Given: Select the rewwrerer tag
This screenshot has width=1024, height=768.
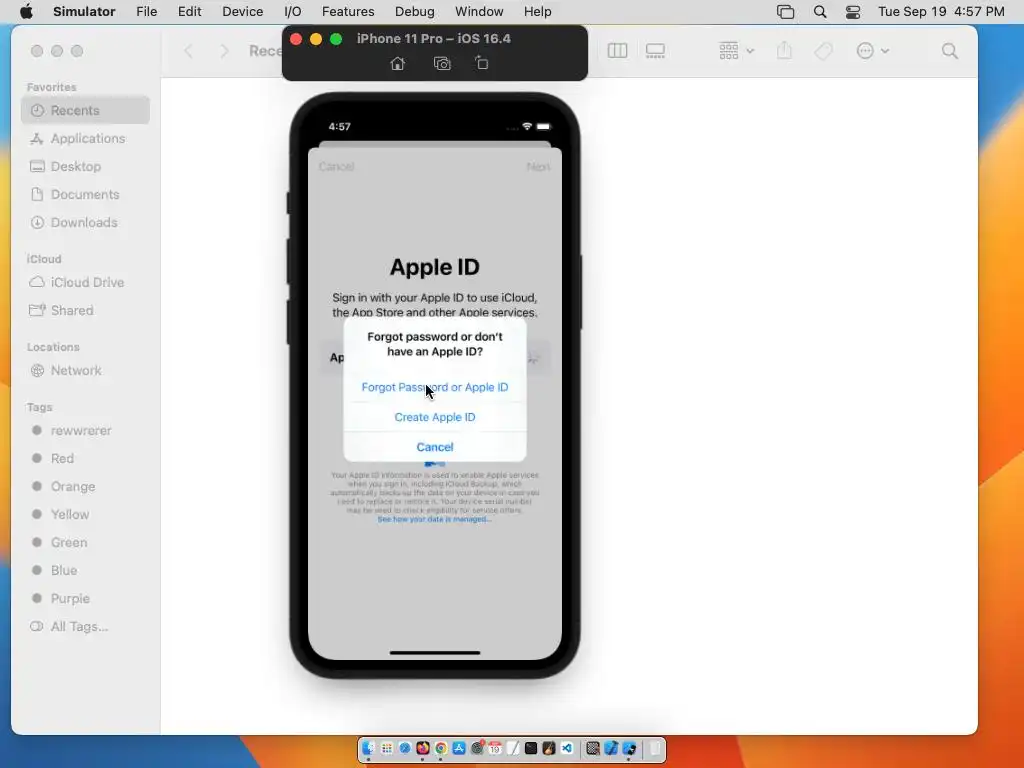Looking at the screenshot, I should click(86, 430).
